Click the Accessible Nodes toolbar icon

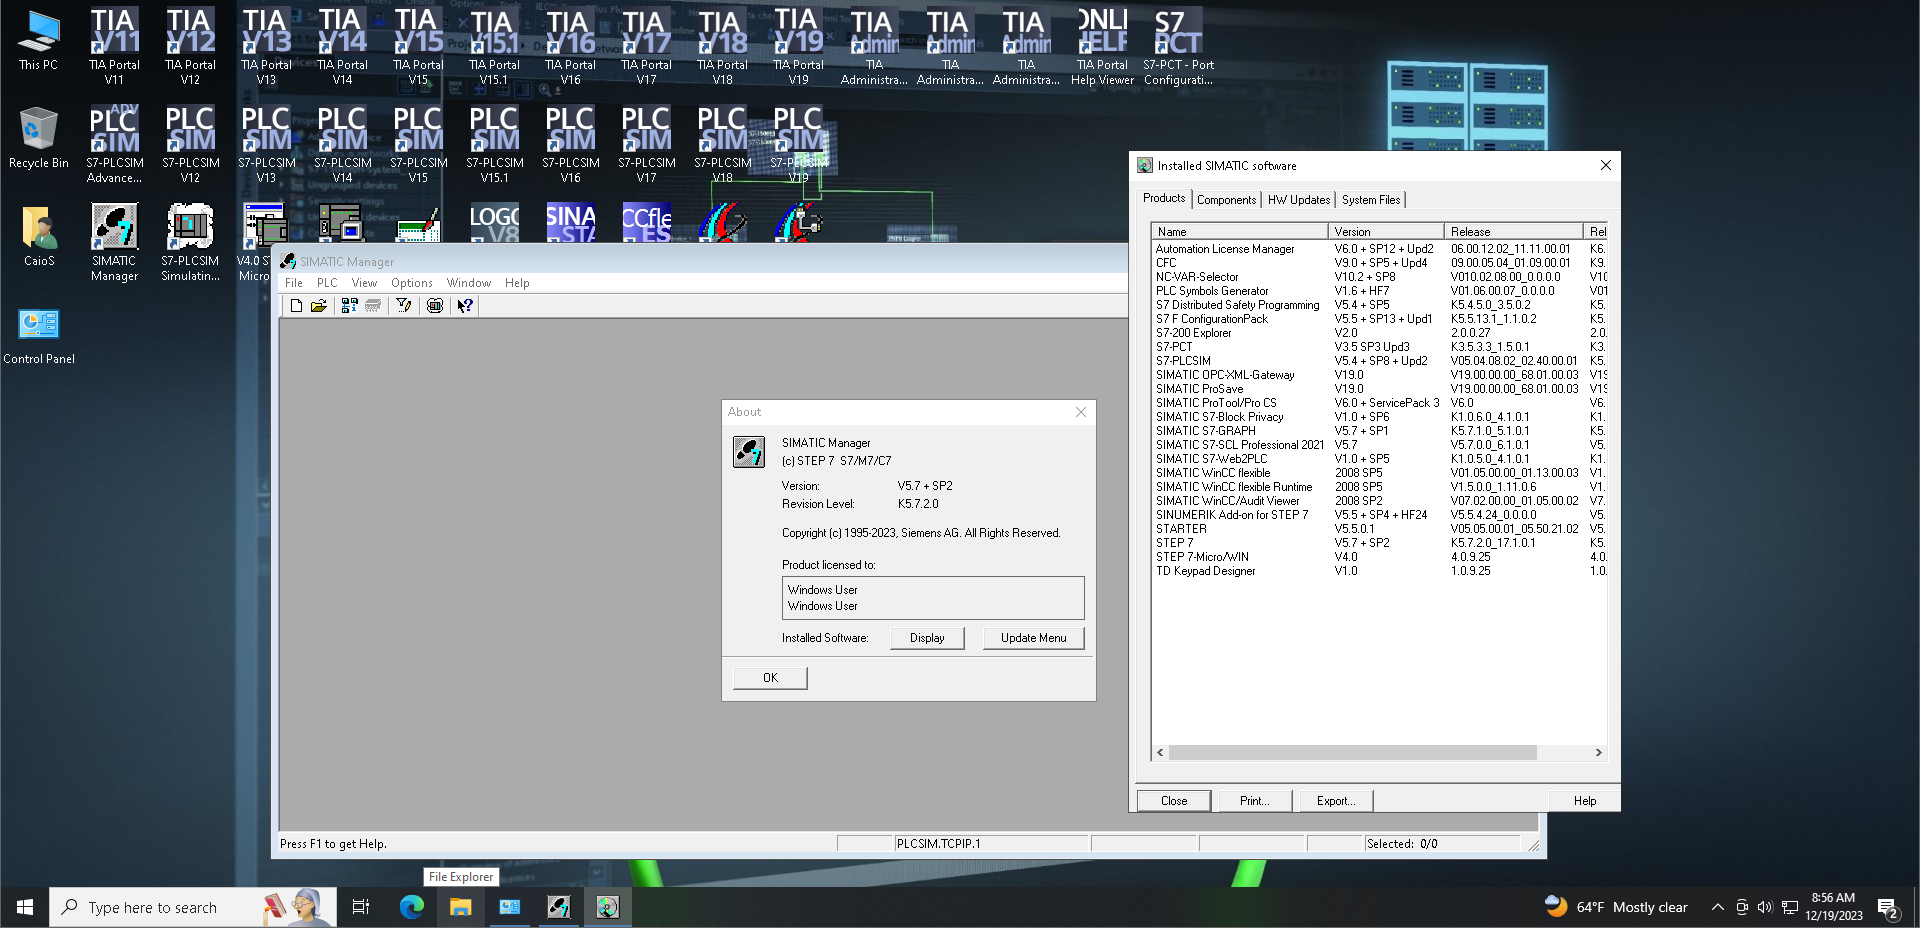[x=349, y=306]
